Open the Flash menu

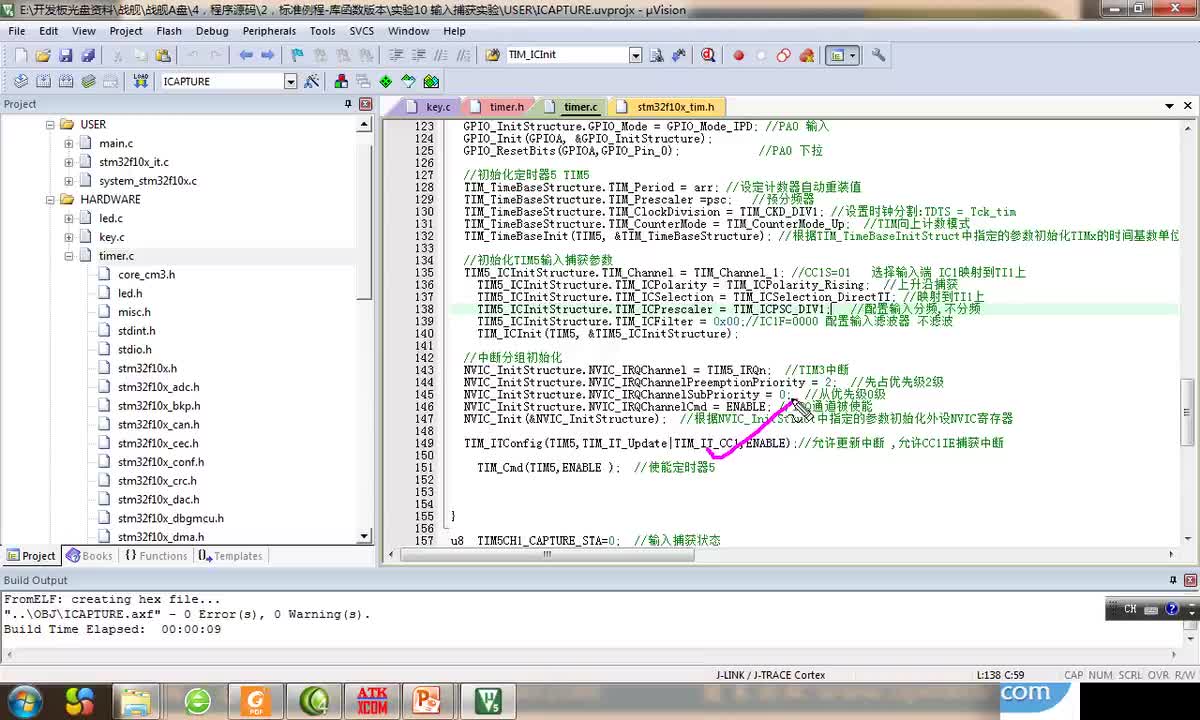[x=168, y=31]
